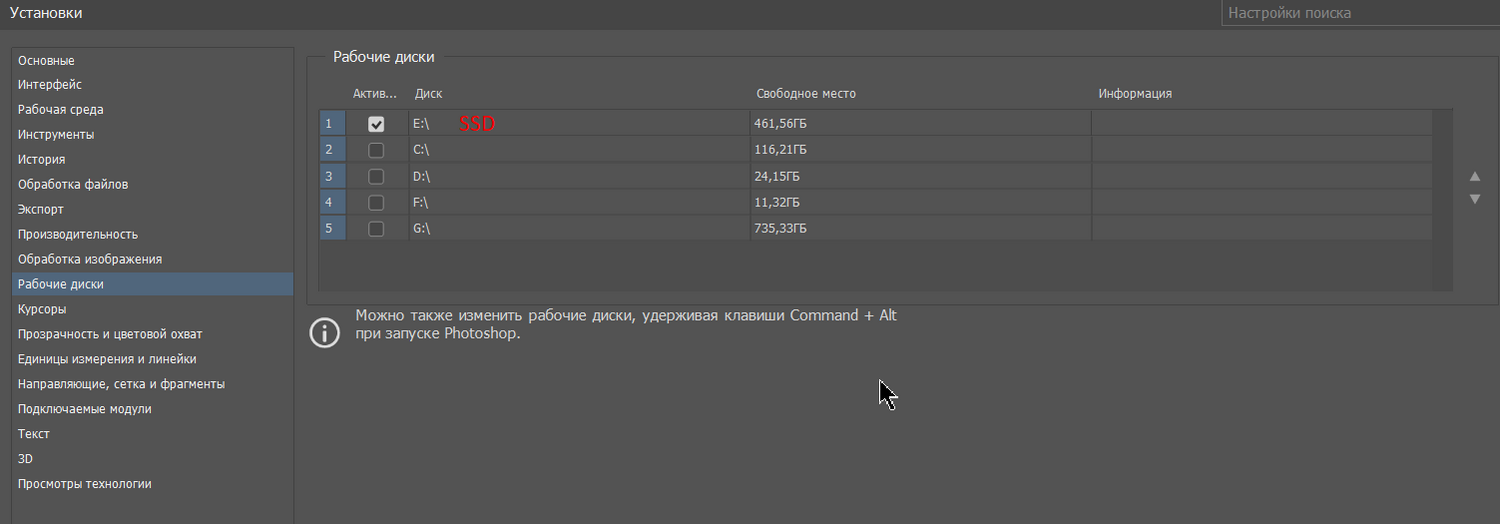Select the C:\ disk name cell
This screenshot has height=524, width=1500.
tap(579, 150)
